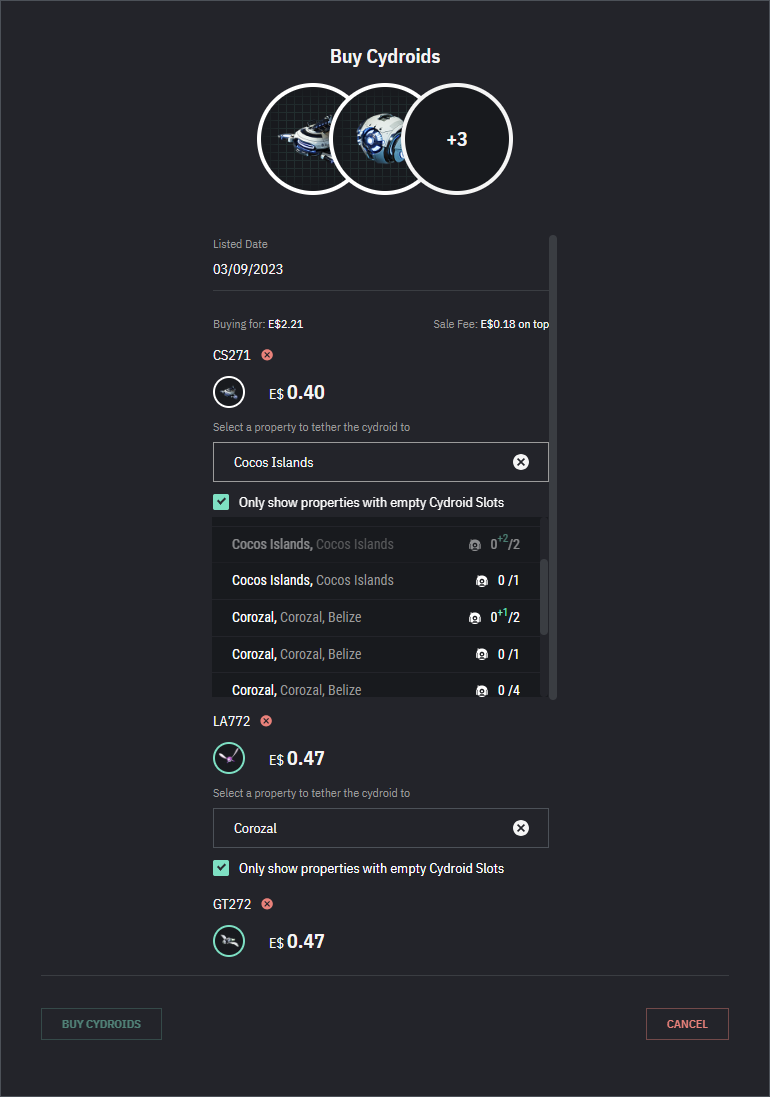Select Corozal, Belize property with 0/1 slots
This screenshot has height=1097, width=770.
pyautogui.click(x=375, y=654)
